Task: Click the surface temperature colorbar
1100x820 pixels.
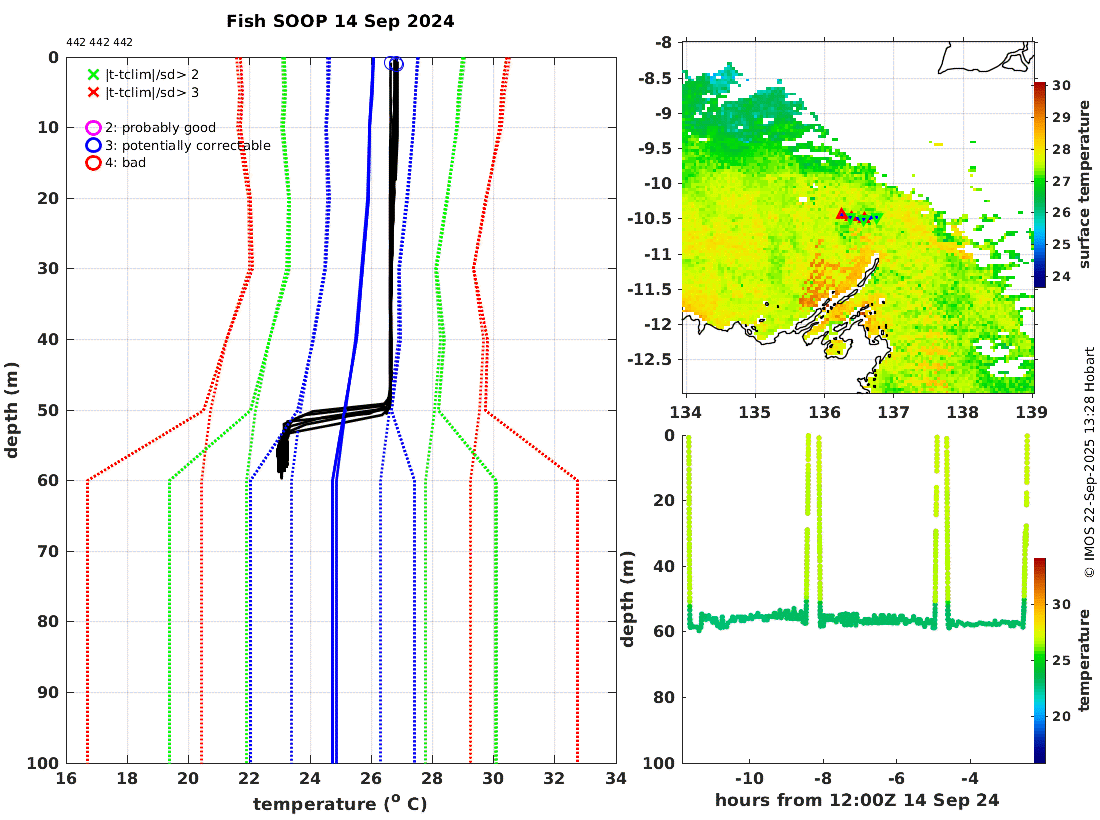Action: click(1040, 184)
